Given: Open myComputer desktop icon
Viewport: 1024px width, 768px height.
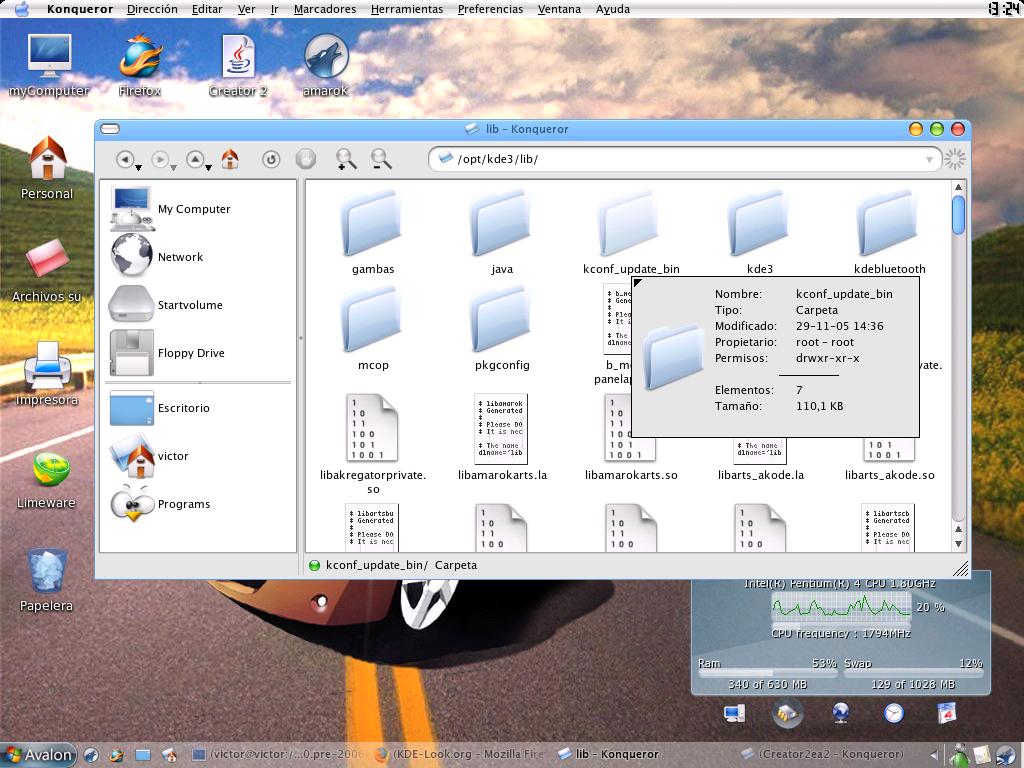Looking at the screenshot, I should [49, 65].
